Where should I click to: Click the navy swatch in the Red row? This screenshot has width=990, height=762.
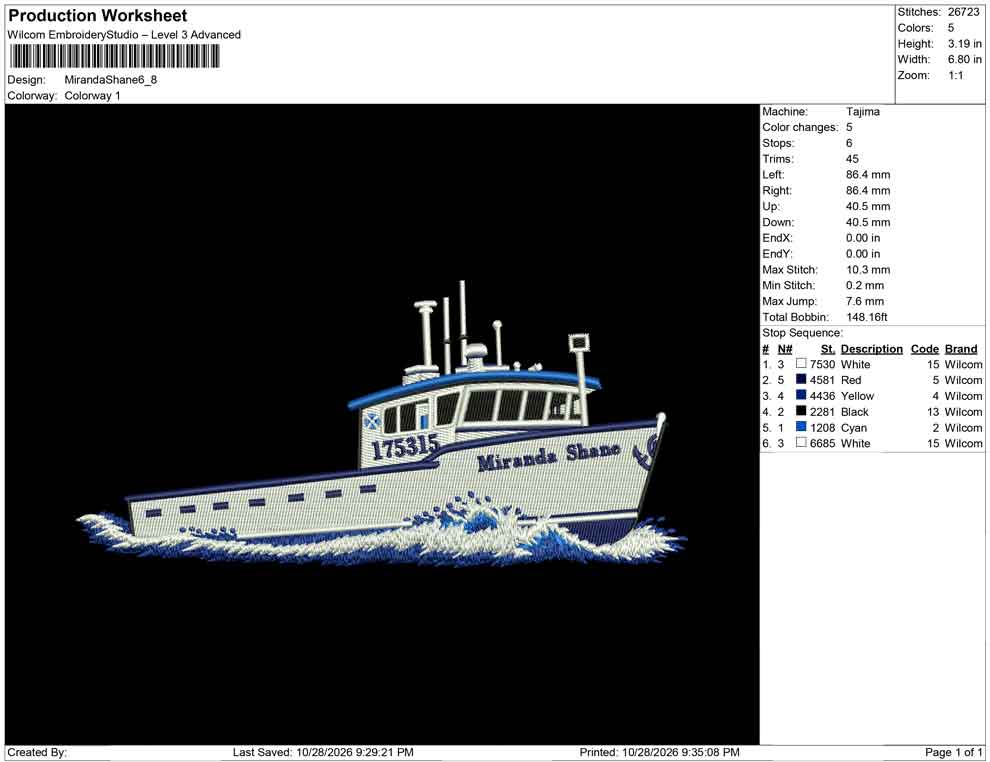(x=801, y=379)
